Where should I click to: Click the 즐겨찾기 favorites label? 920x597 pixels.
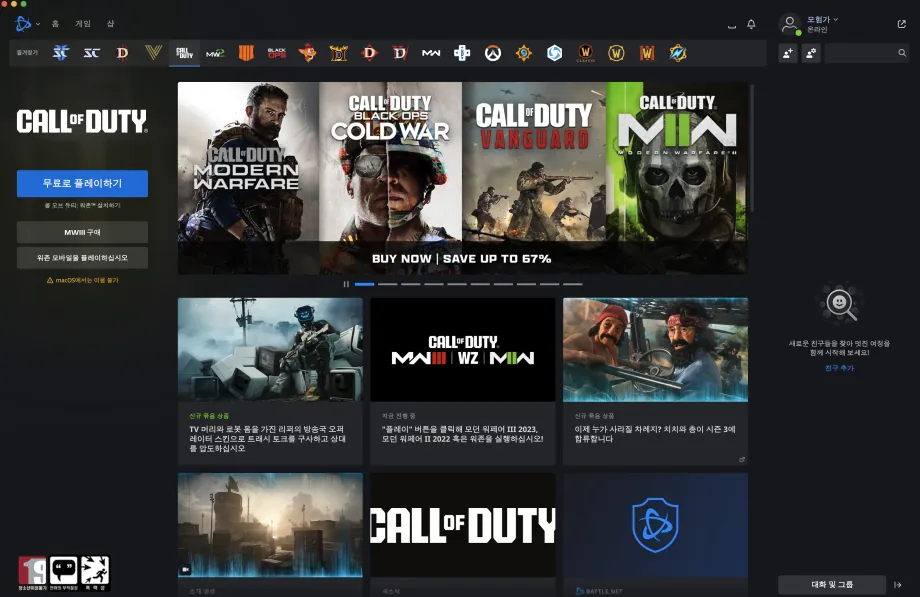[27, 53]
